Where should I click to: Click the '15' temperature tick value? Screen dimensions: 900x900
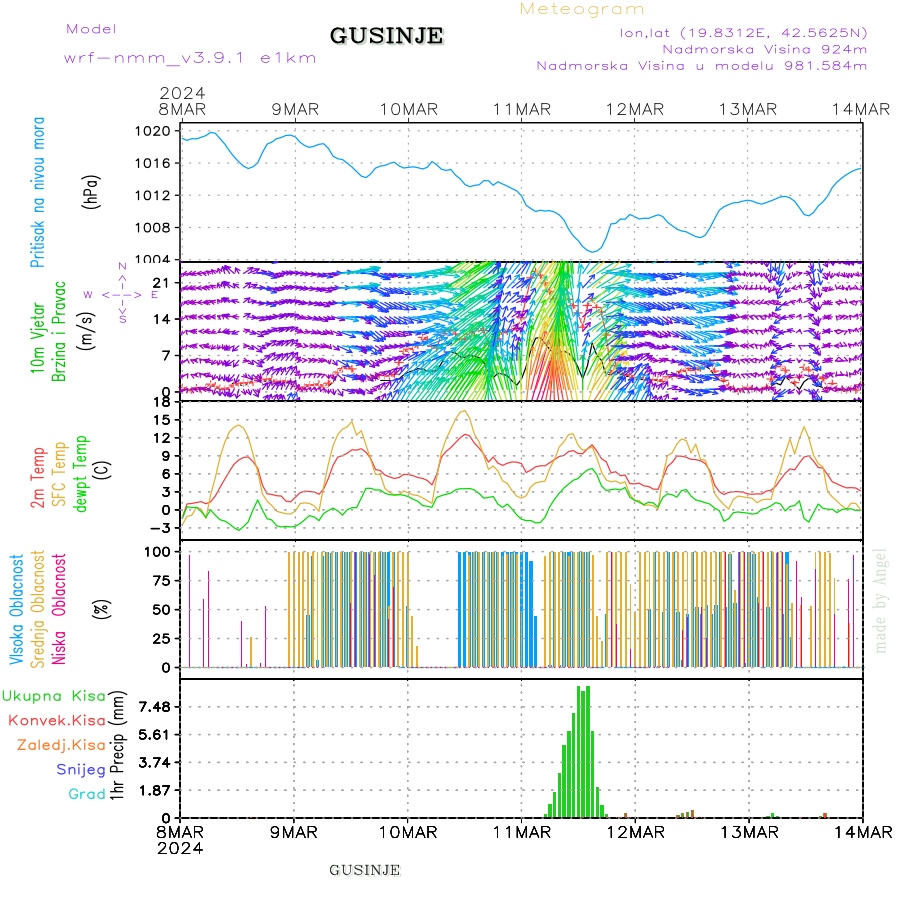162,420
